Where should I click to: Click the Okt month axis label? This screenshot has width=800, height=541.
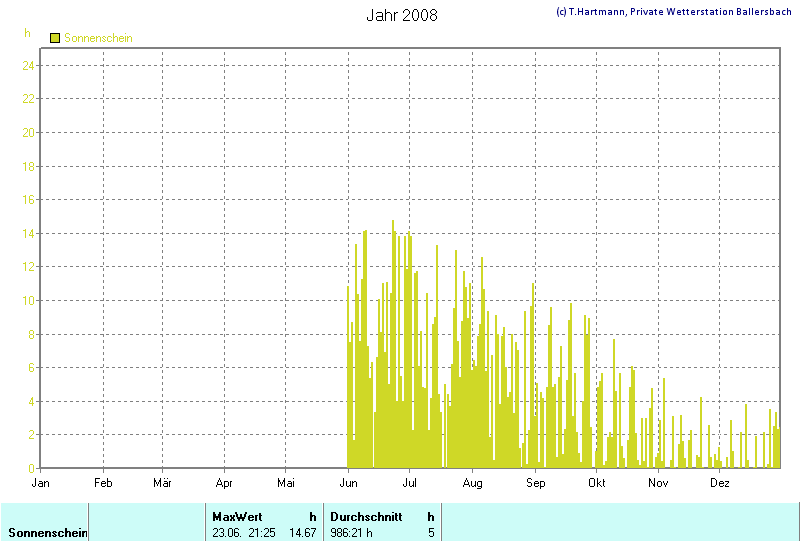[597, 482]
